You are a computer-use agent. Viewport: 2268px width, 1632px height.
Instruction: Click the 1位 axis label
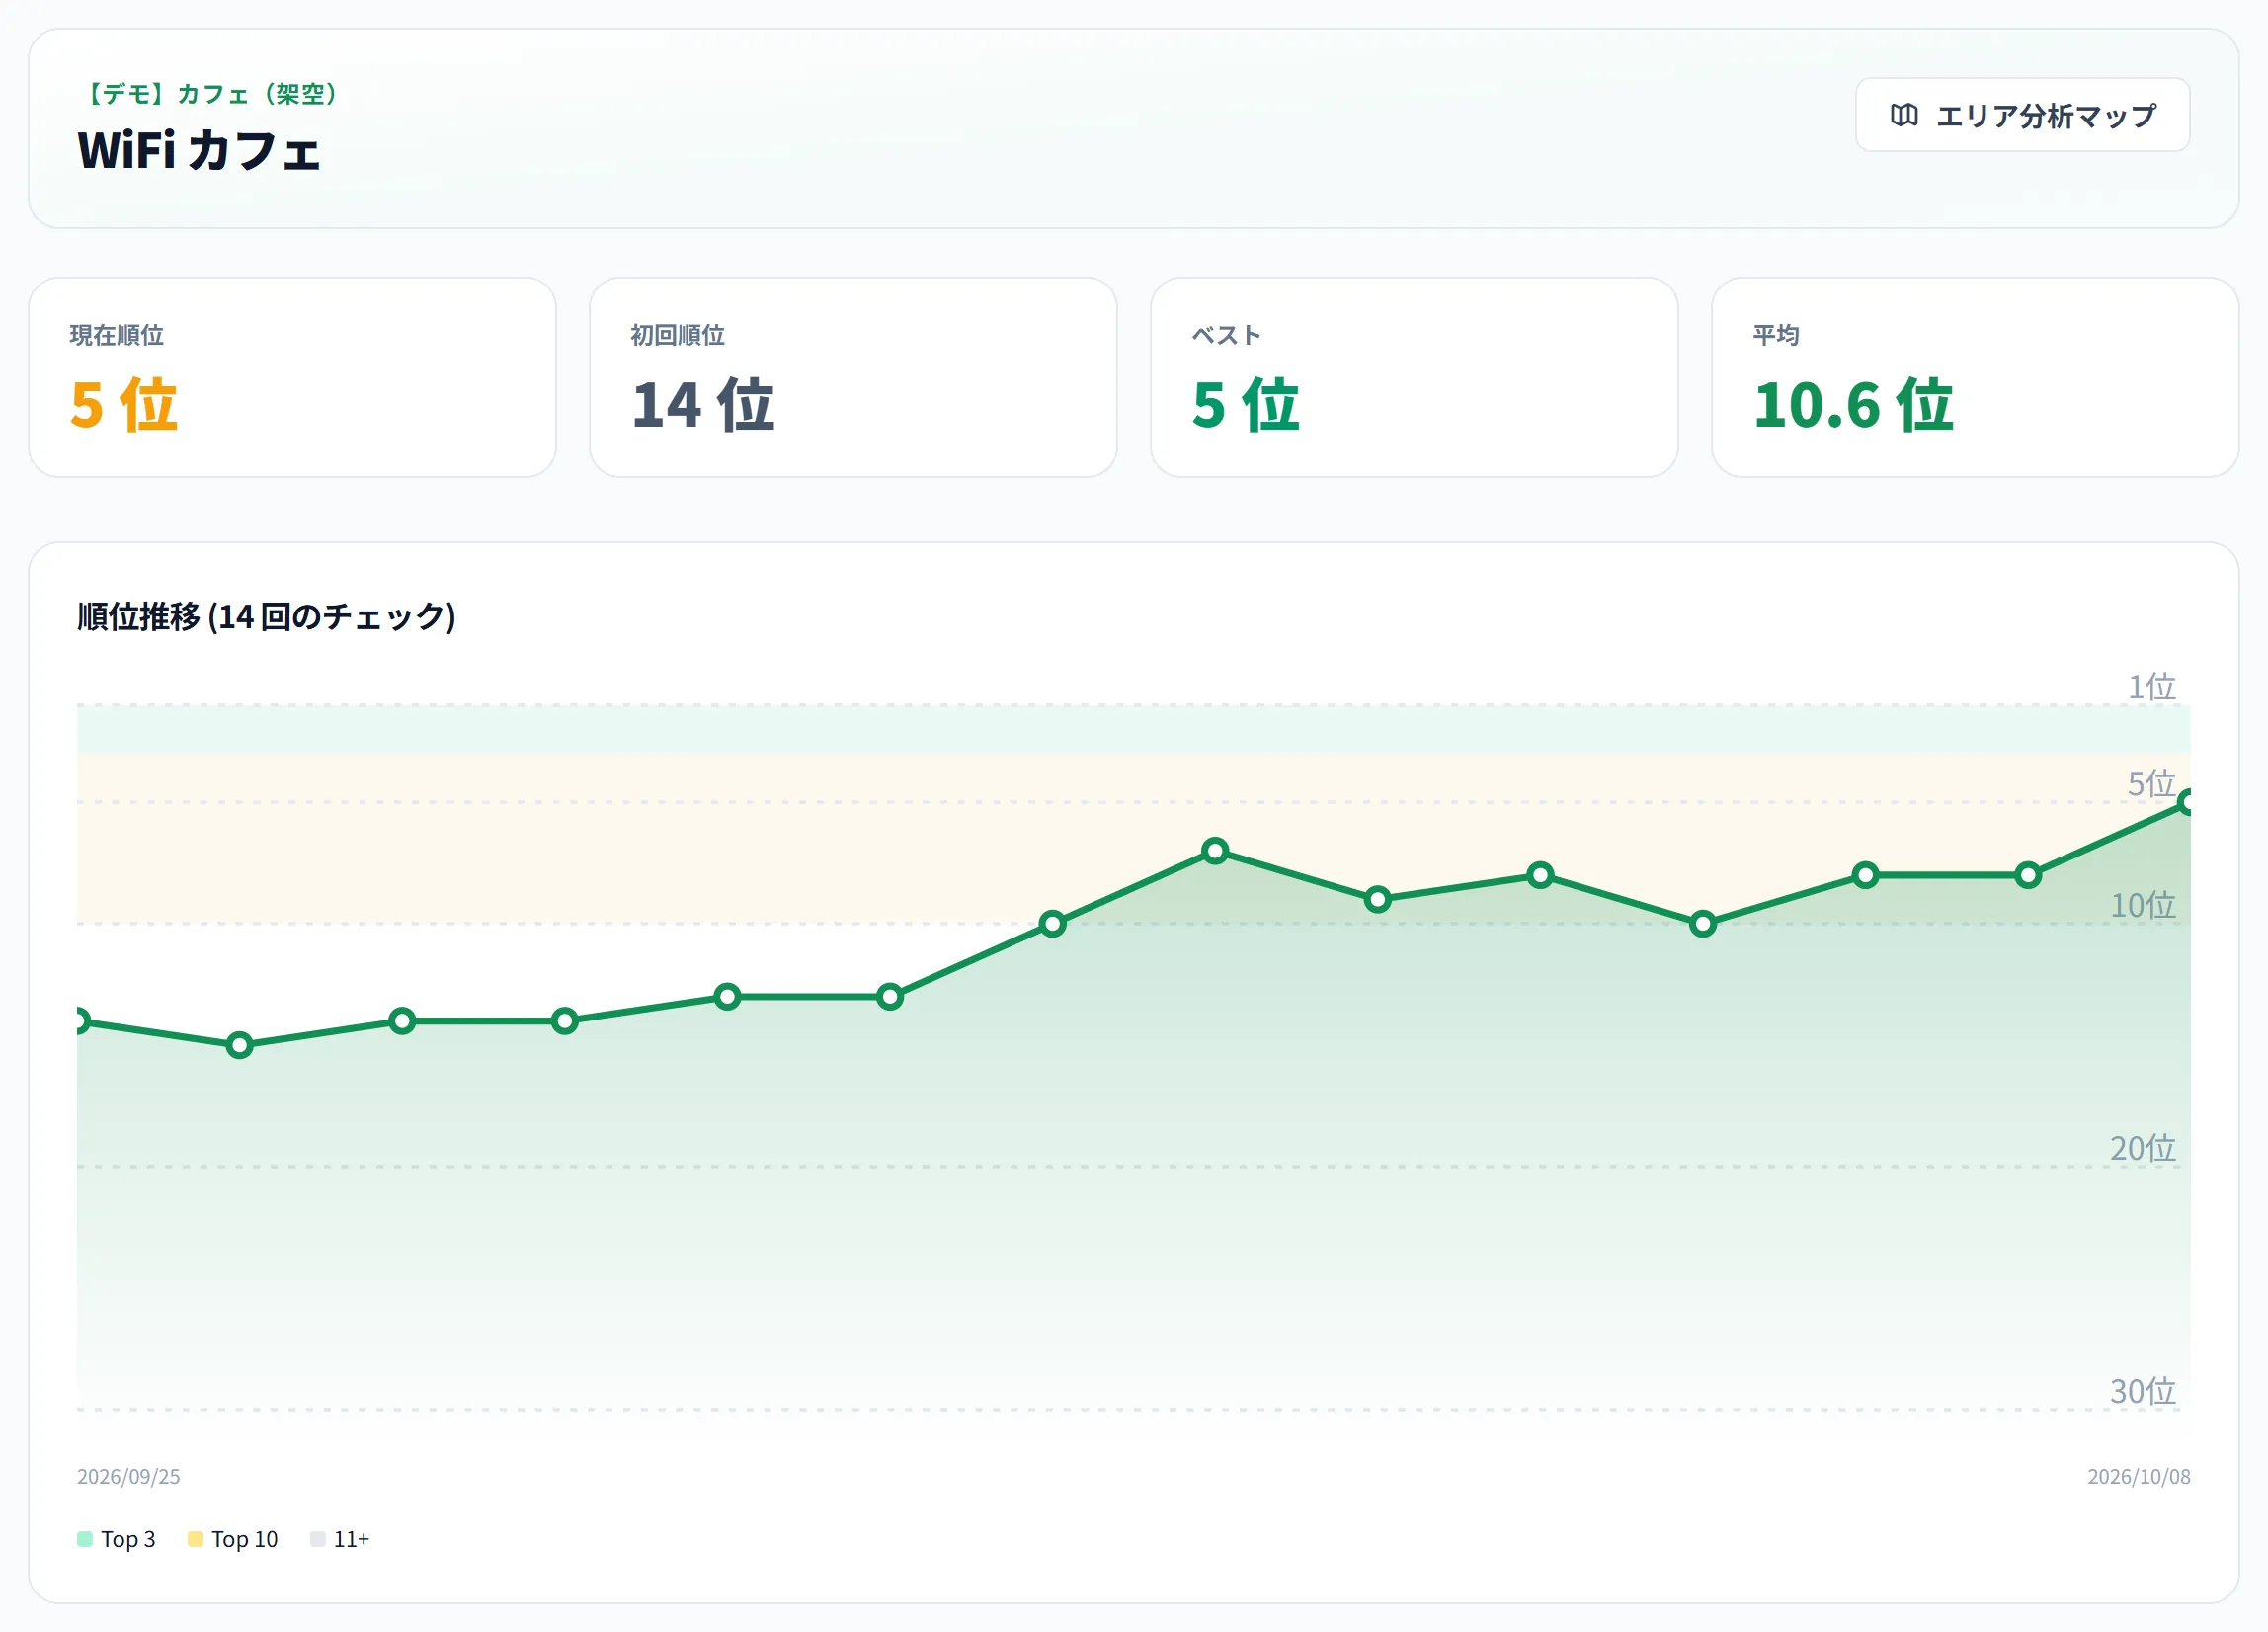pos(2151,687)
